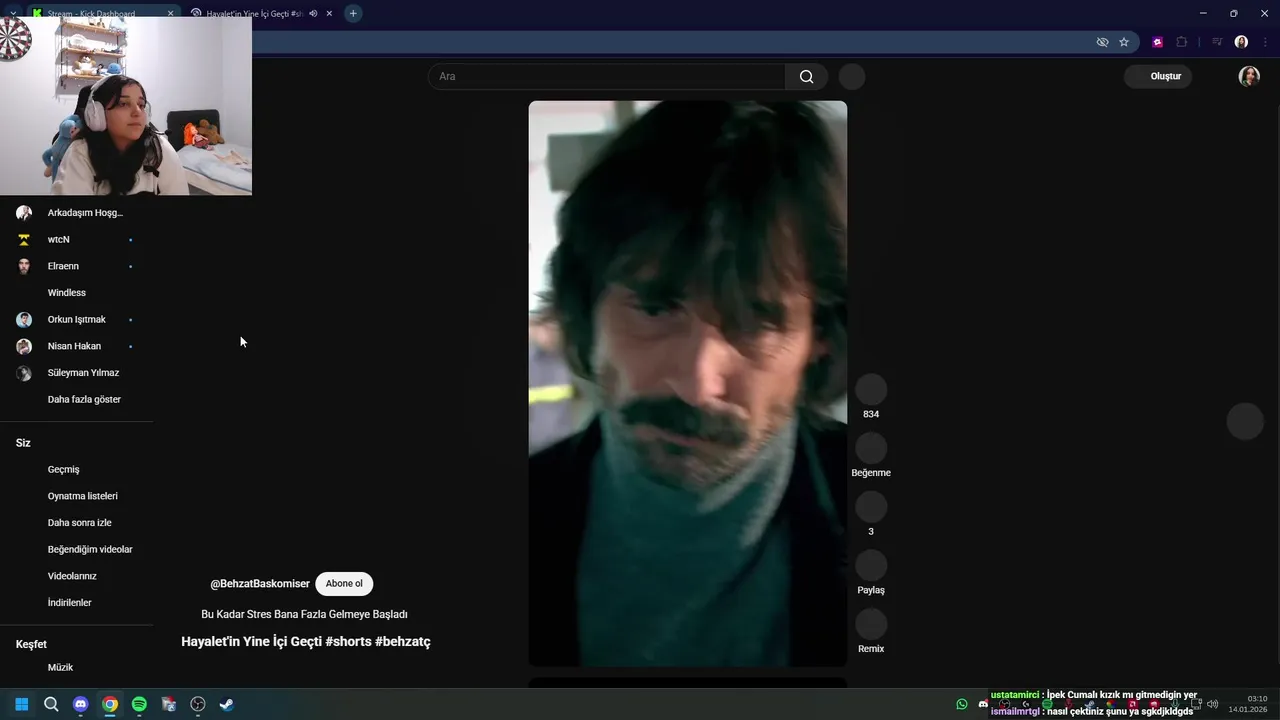Open a new browser tab
Viewport: 1280px width, 720px height.
353,13
